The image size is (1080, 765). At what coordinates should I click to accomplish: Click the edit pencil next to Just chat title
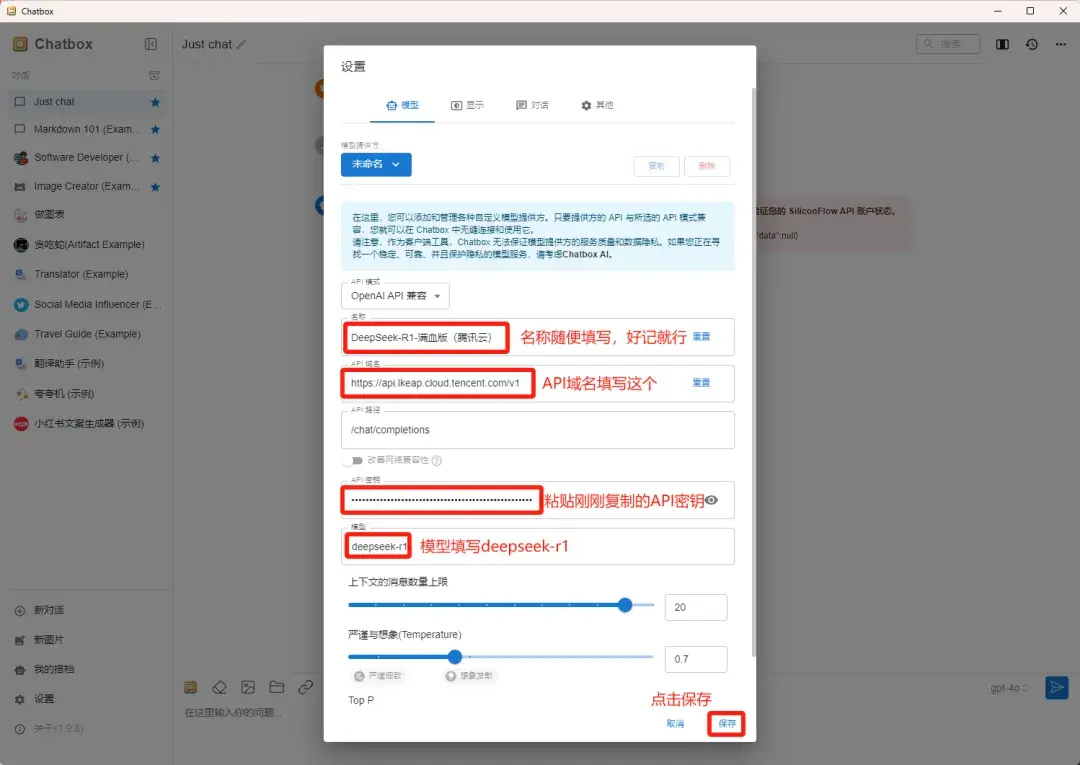coord(241,45)
